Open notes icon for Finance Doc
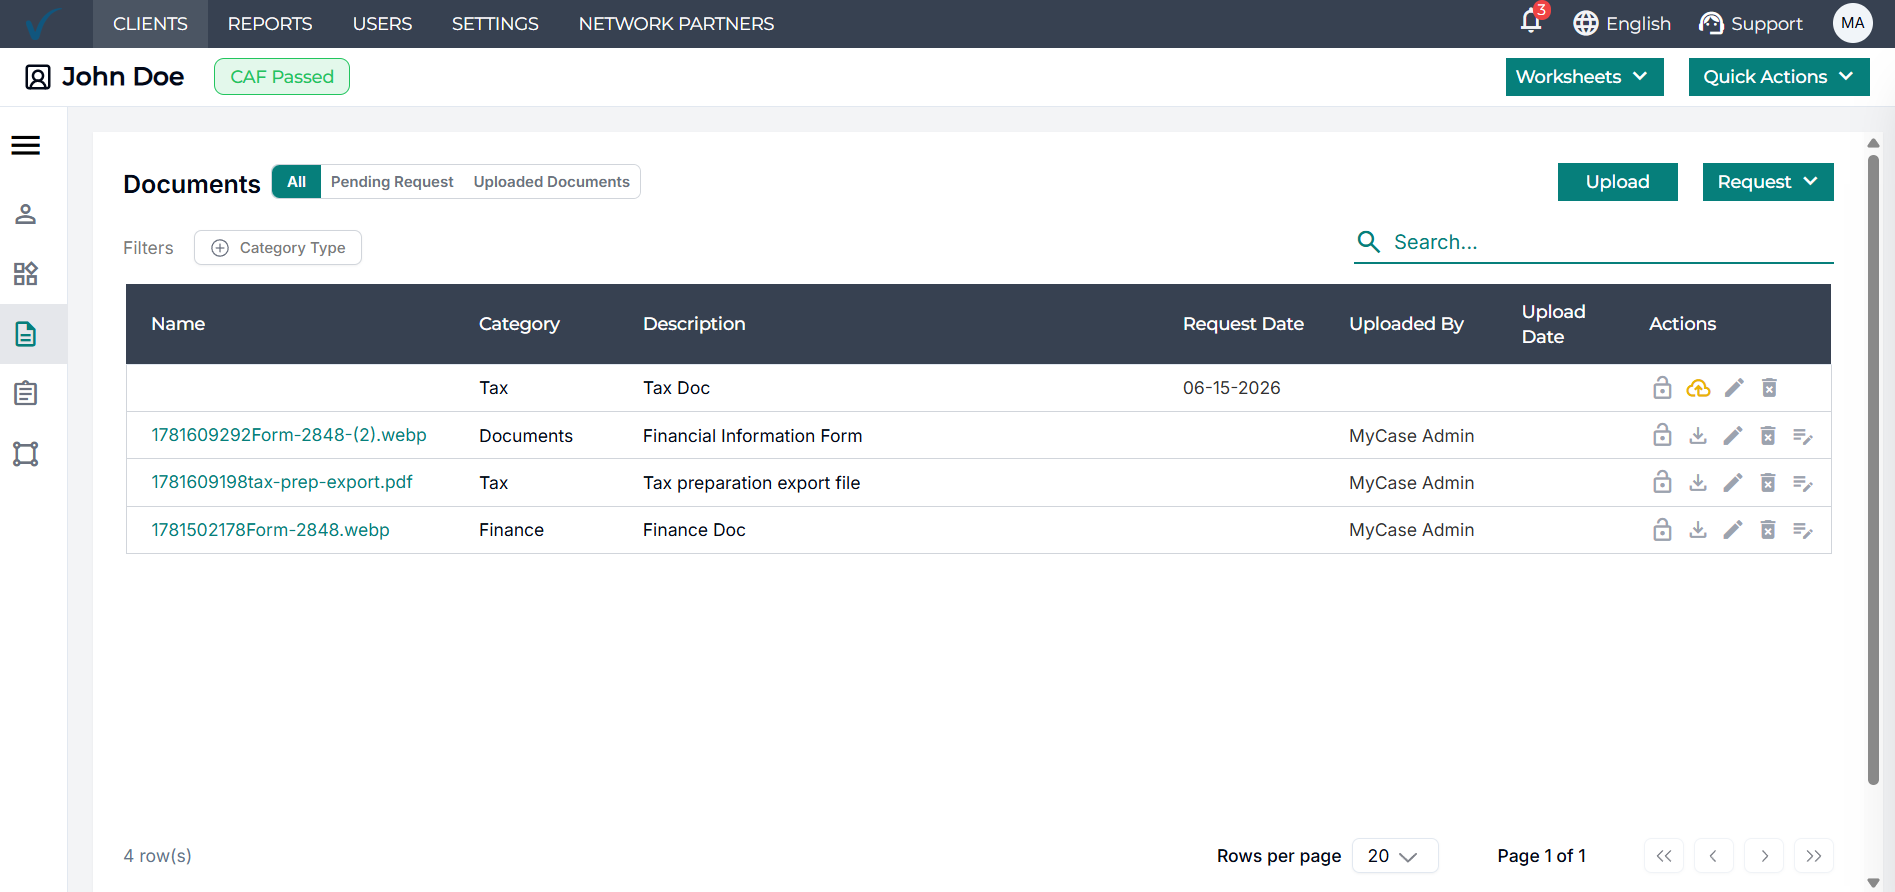This screenshot has height=892, width=1895. 1803,531
